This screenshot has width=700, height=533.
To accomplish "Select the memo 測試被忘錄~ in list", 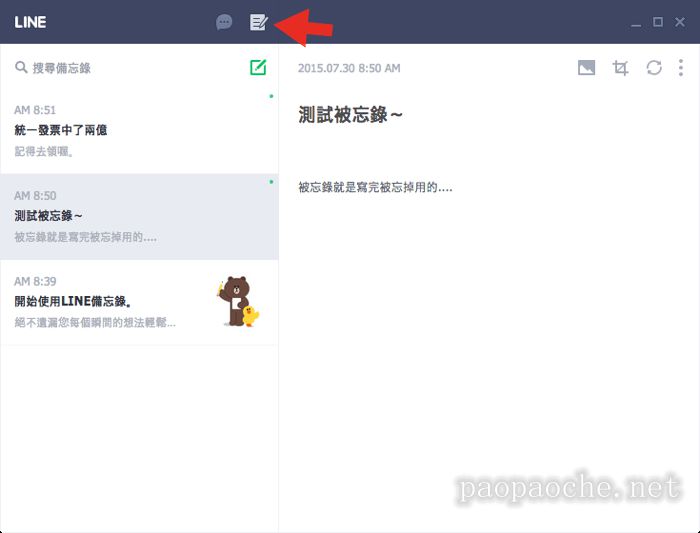I will tap(139, 217).
